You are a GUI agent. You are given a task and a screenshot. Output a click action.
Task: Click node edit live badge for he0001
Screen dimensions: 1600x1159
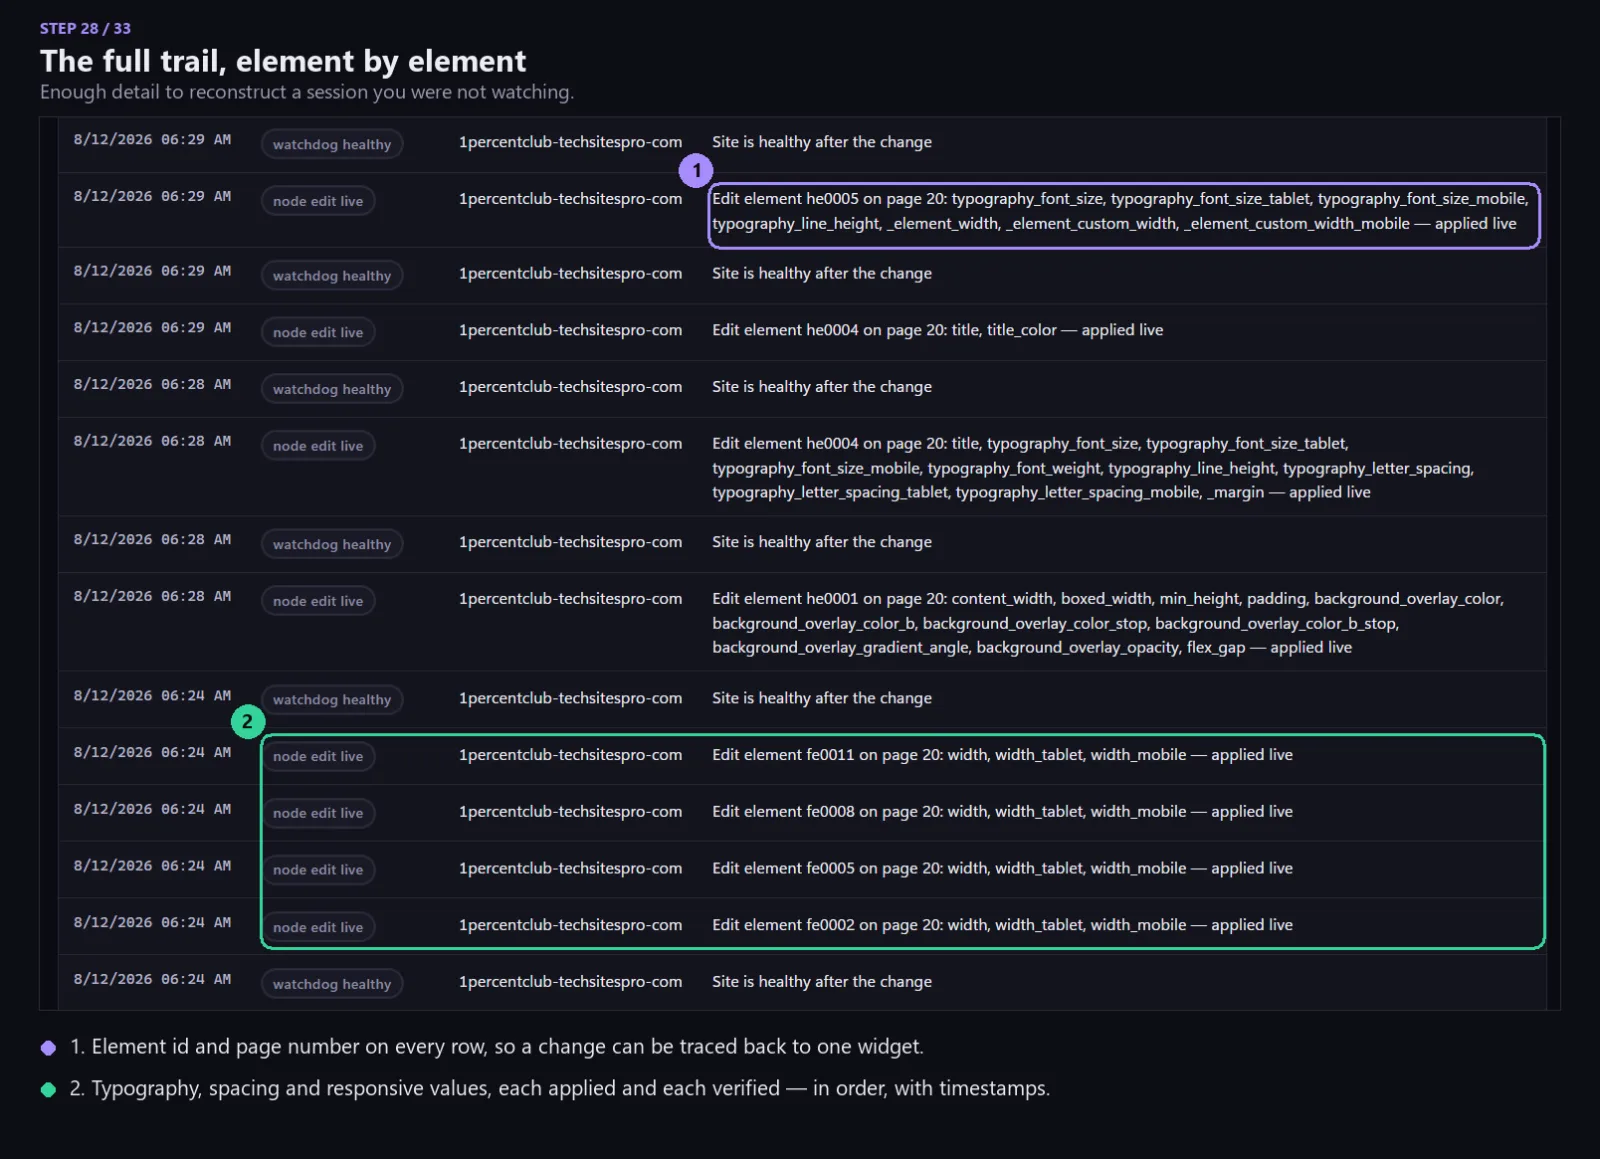(318, 601)
